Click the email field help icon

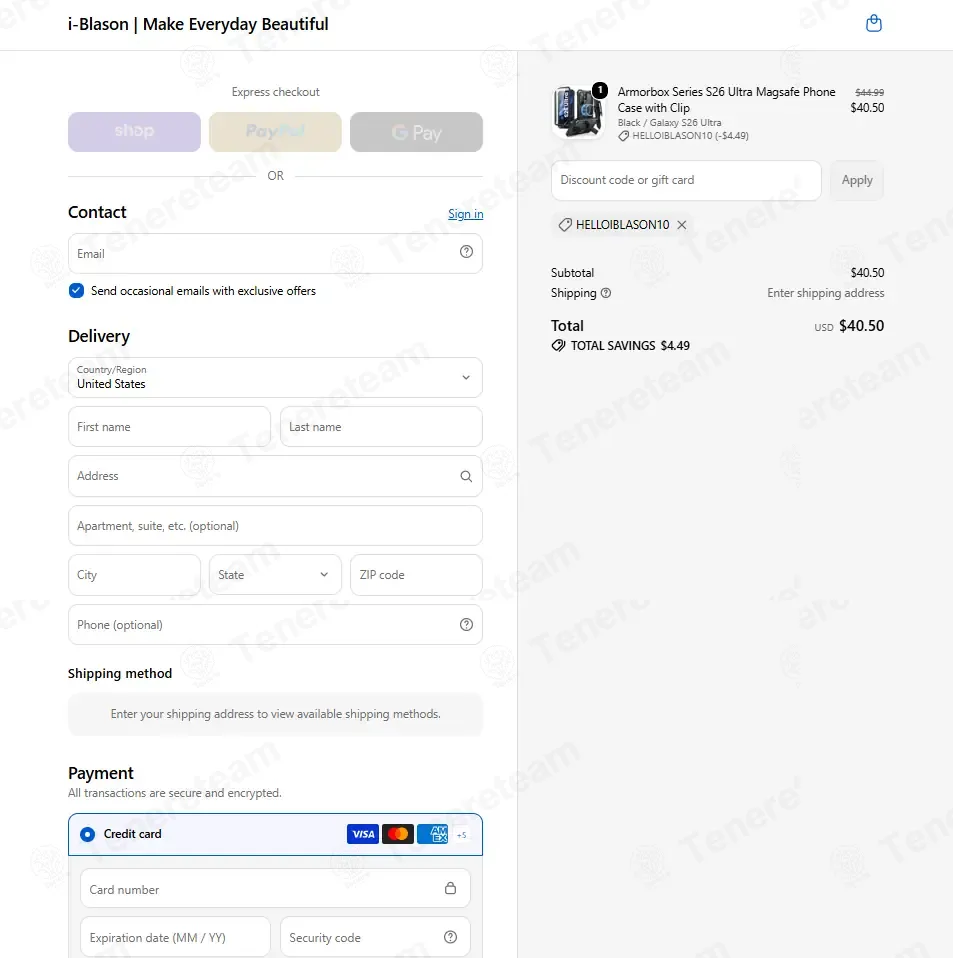(x=466, y=252)
